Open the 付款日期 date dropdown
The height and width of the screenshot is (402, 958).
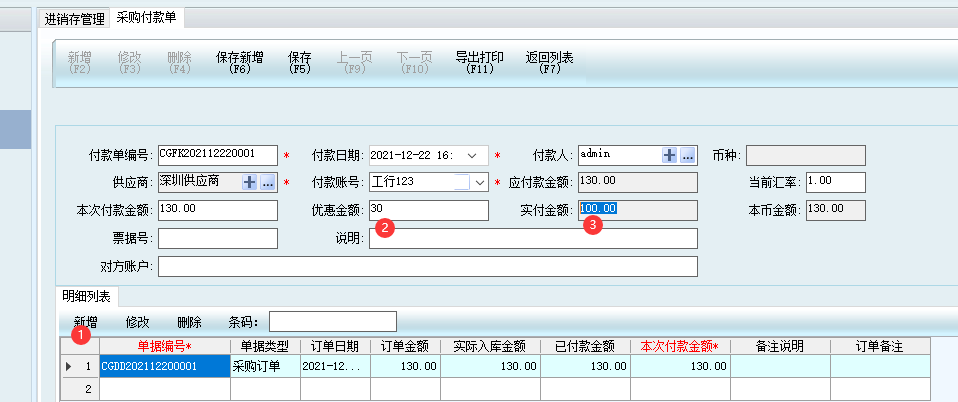point(472,155)
